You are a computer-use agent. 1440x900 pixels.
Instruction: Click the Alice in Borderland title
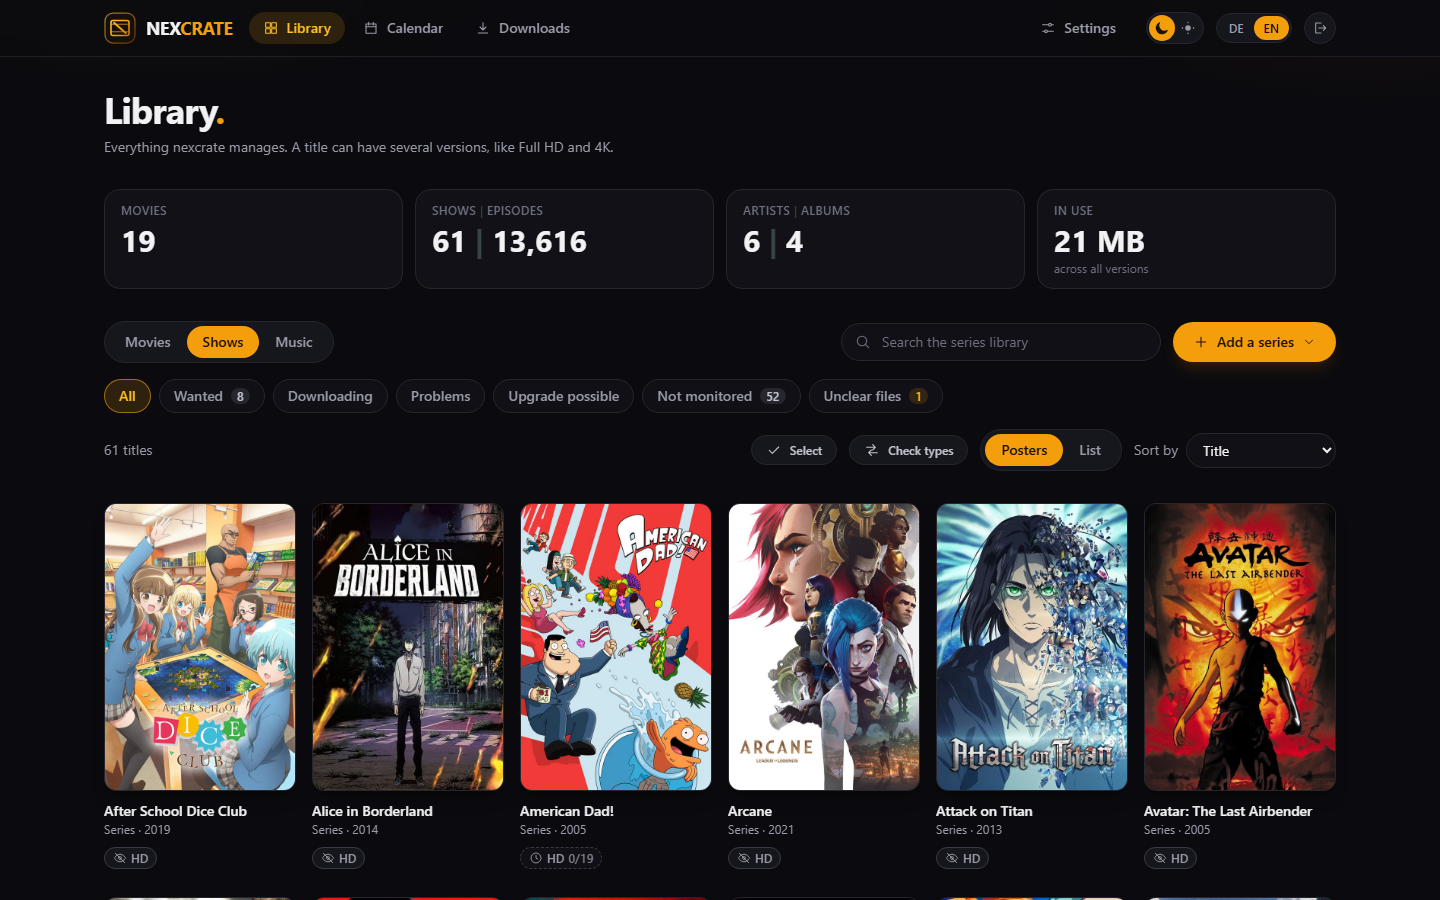click(x=372, y=811)
